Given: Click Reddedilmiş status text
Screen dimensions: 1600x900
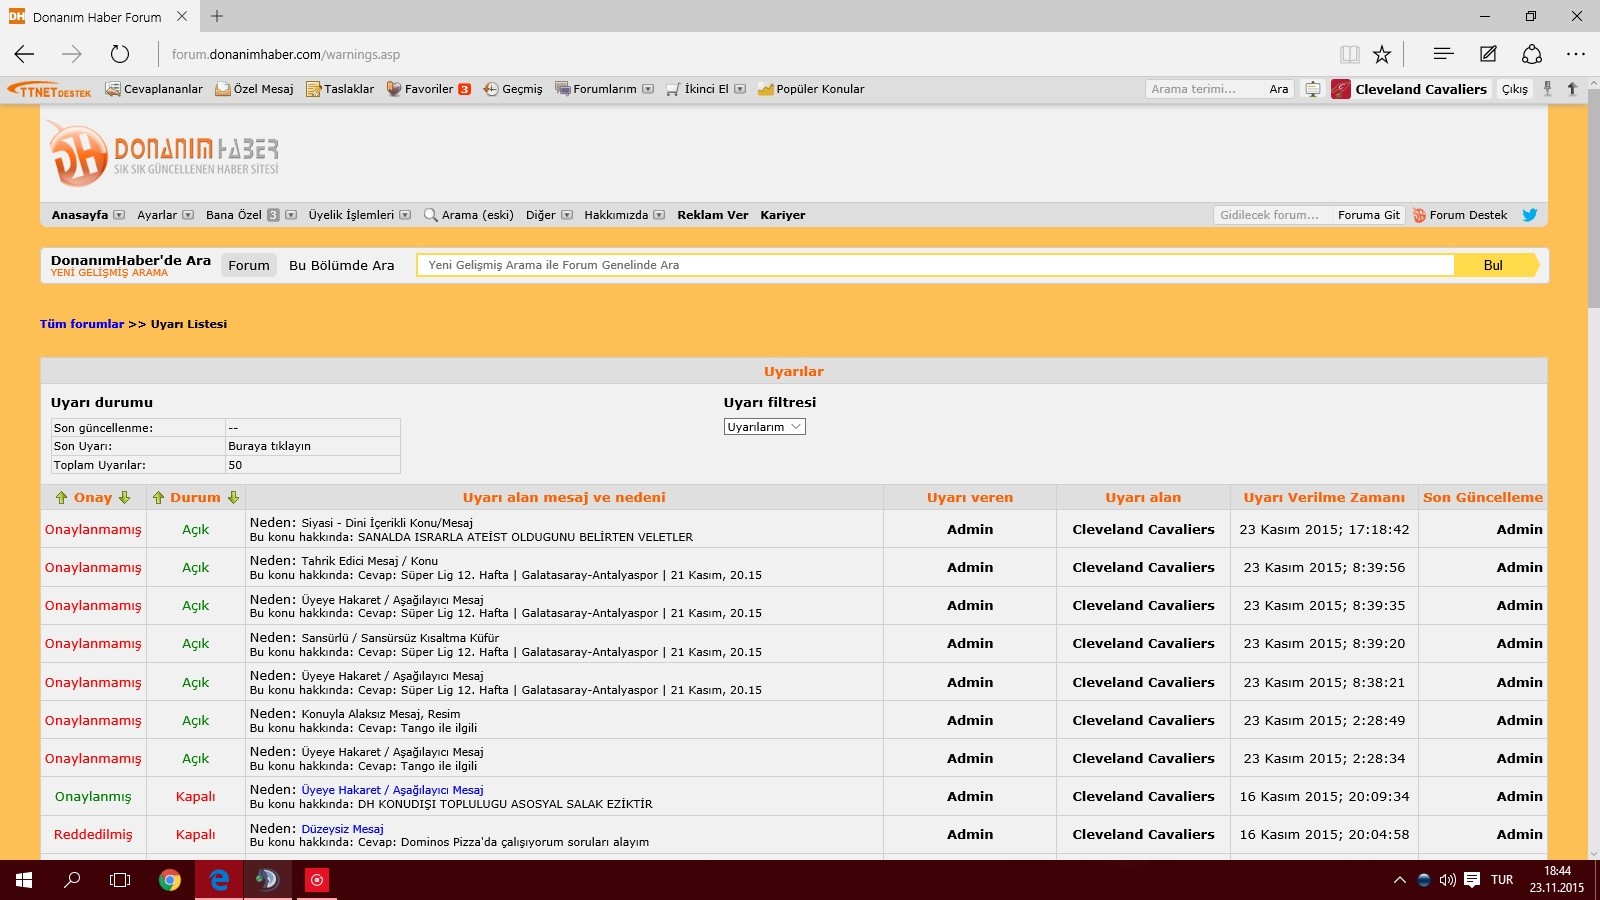Looking at the screenshot, I should 93,835.
